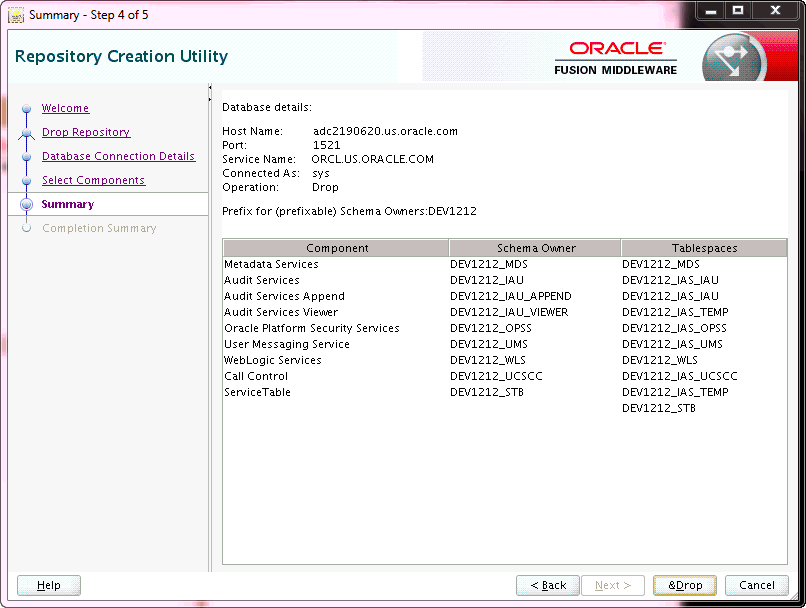
Task: Open Select Components step
Action: click(x=94, y=180)
